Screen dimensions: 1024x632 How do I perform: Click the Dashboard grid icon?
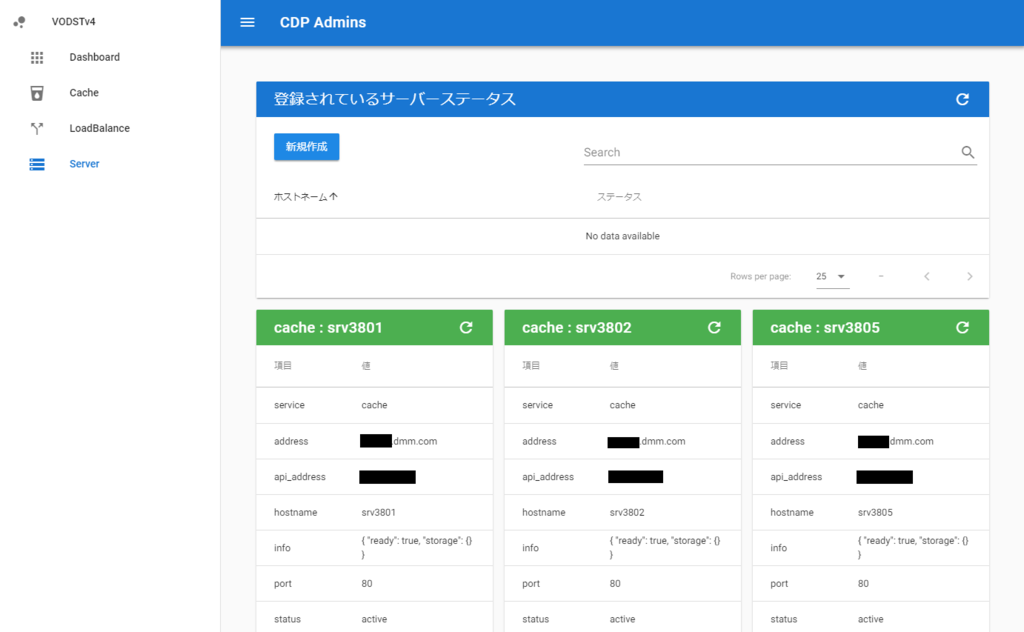click(37, 57)
